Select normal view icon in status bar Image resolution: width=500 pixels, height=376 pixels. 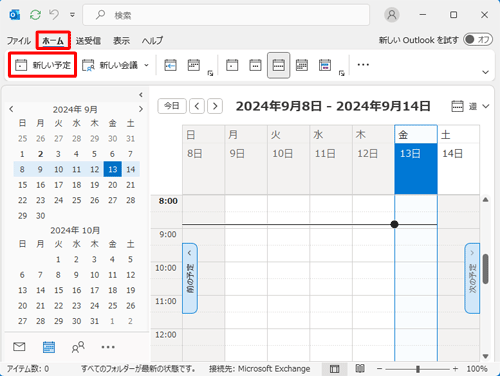(334, 369)
